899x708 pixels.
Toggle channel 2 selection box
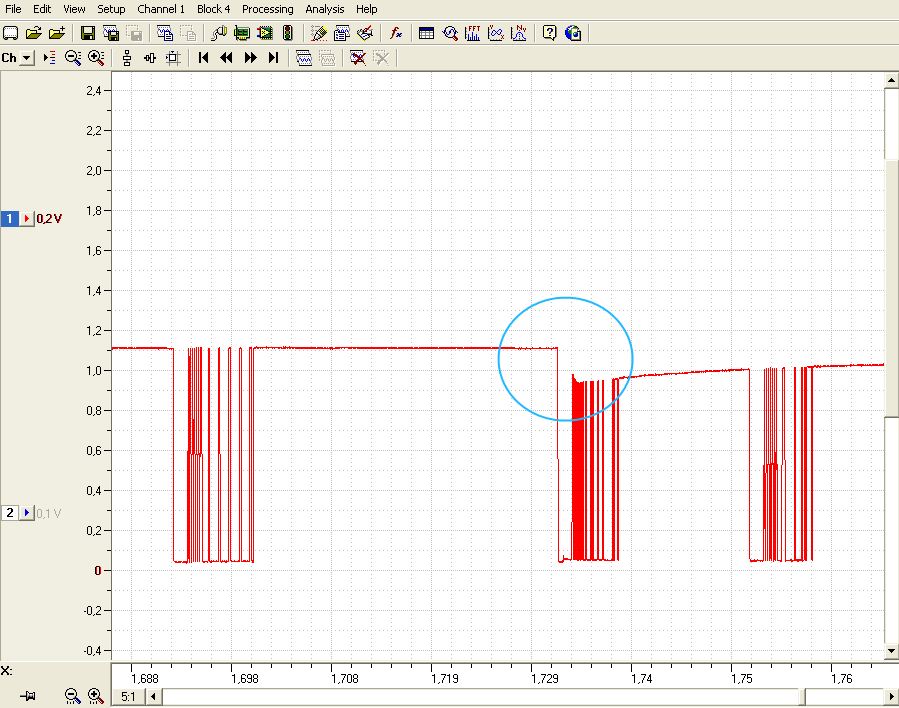pyautogui.click(x=9, y=513)
